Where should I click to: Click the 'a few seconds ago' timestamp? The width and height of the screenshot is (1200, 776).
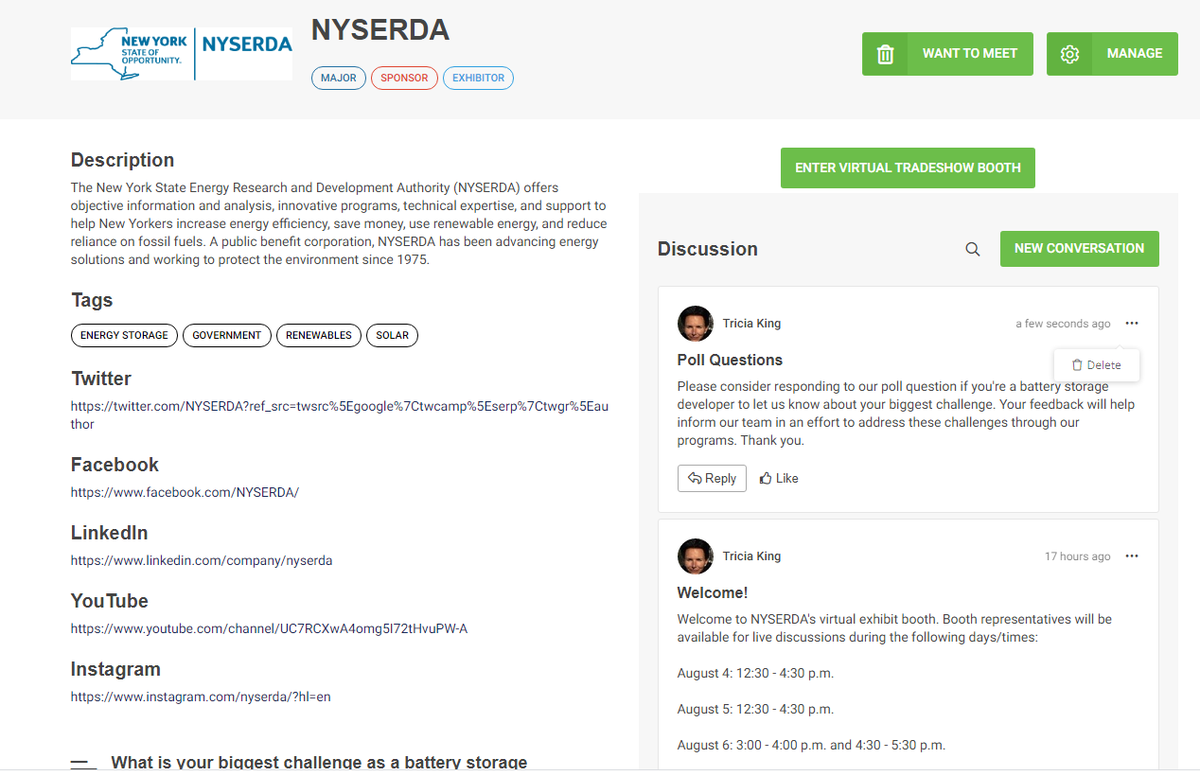point(1063,324)
